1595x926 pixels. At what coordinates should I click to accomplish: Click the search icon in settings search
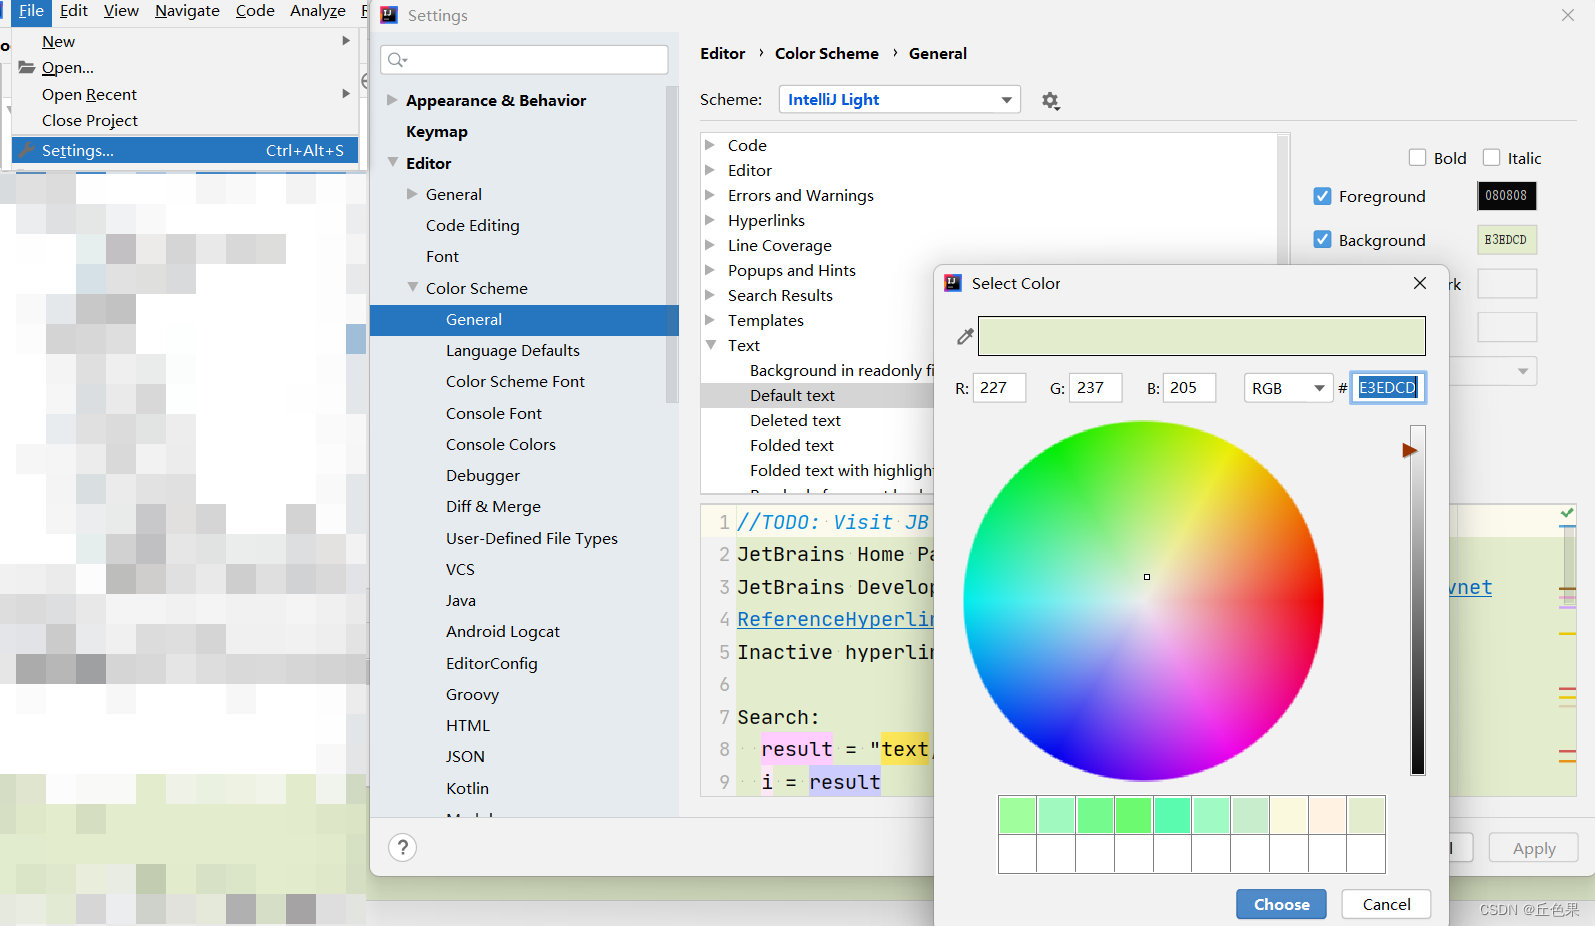point(397,60)
